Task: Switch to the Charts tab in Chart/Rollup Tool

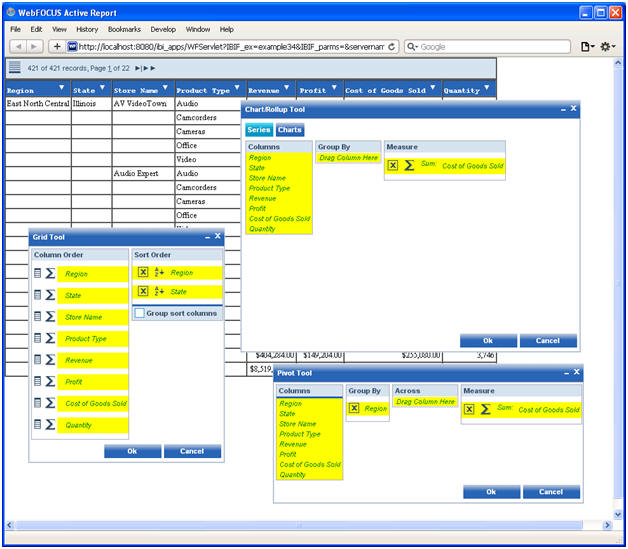Action: coord(290,130)
